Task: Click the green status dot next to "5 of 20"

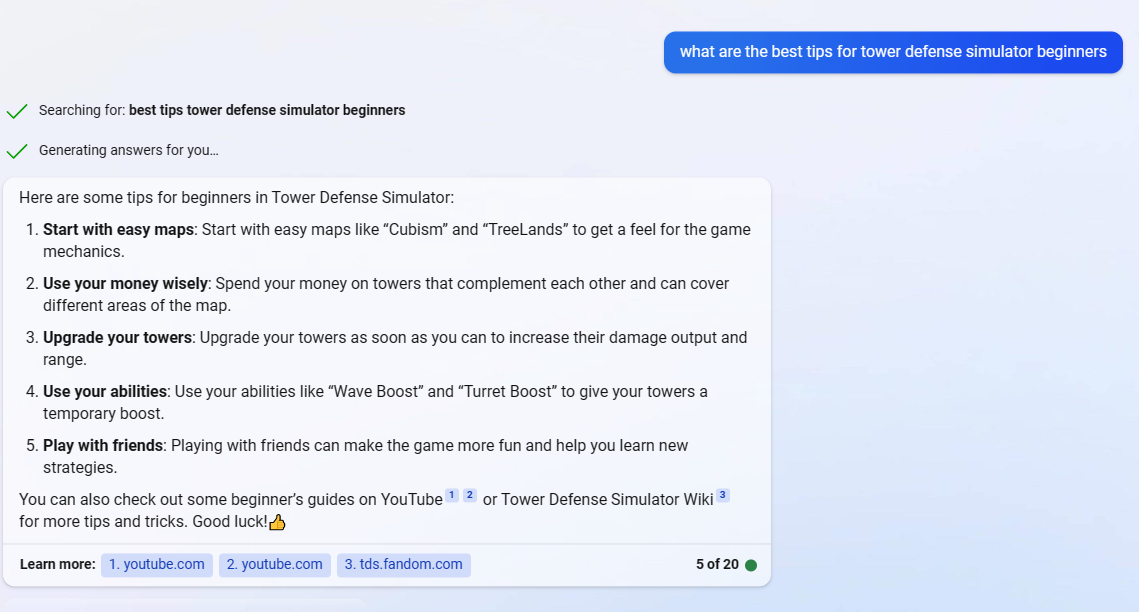Action: click(x=751, y=564)
